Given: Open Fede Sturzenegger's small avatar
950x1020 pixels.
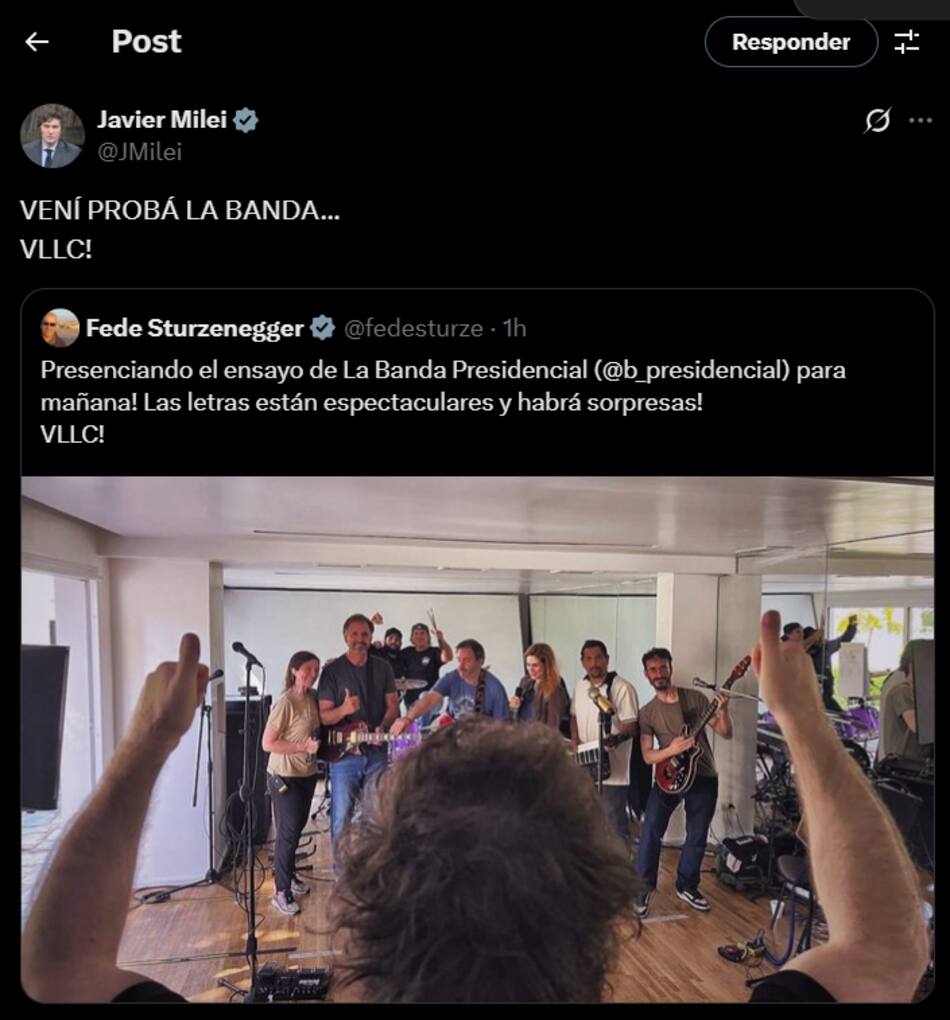Looking at the screenshot, I should [x=60, y=328].
